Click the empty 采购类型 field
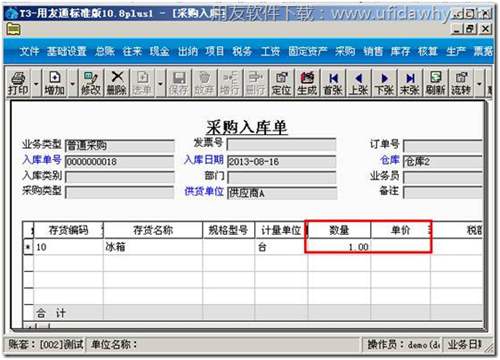The height and width of the screenshot is (360, 500). tap(120, 192)
